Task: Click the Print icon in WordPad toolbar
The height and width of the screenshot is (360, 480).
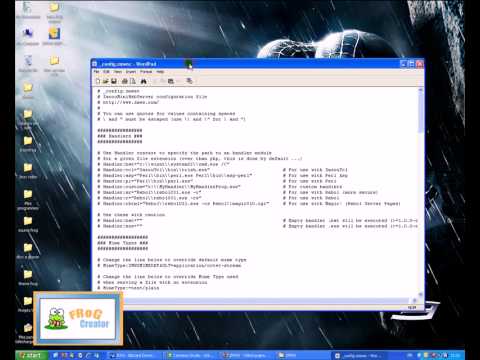Action: click(125, 81)
